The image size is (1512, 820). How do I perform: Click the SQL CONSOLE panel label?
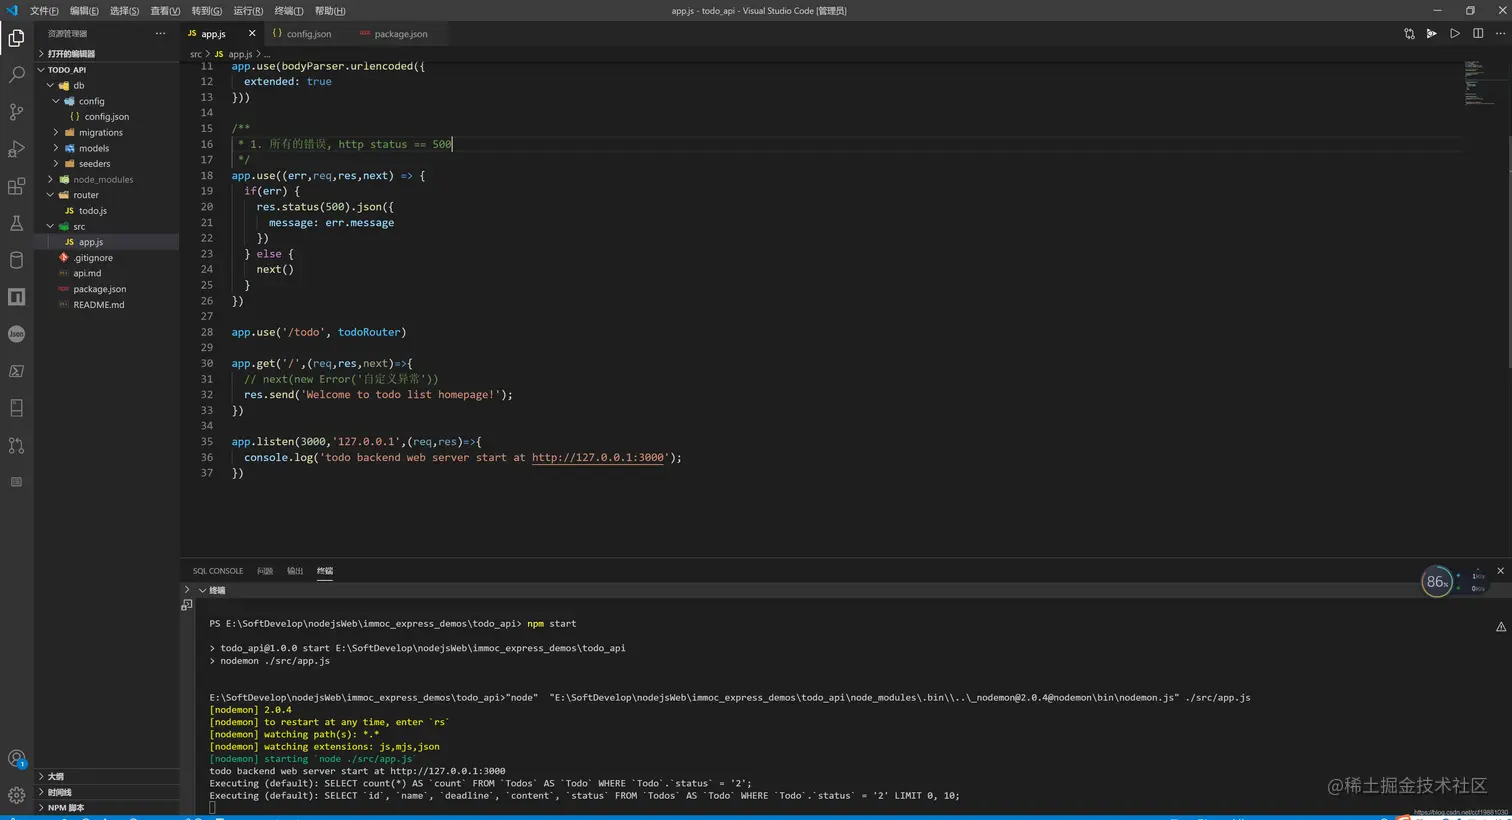click(x=218, y=570)
